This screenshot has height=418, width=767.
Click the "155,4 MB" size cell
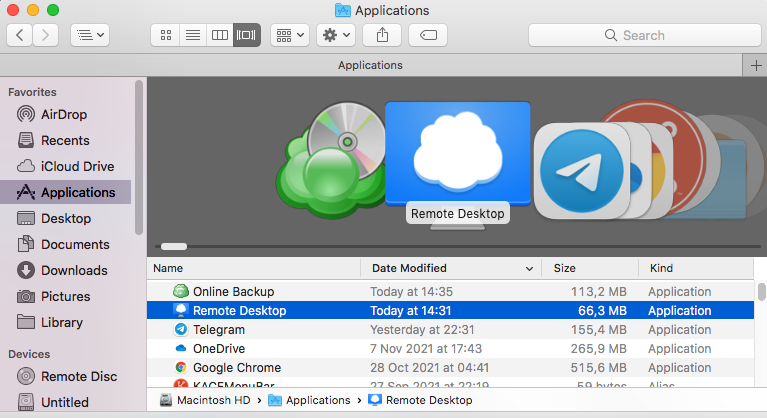[x=598, y=330]
